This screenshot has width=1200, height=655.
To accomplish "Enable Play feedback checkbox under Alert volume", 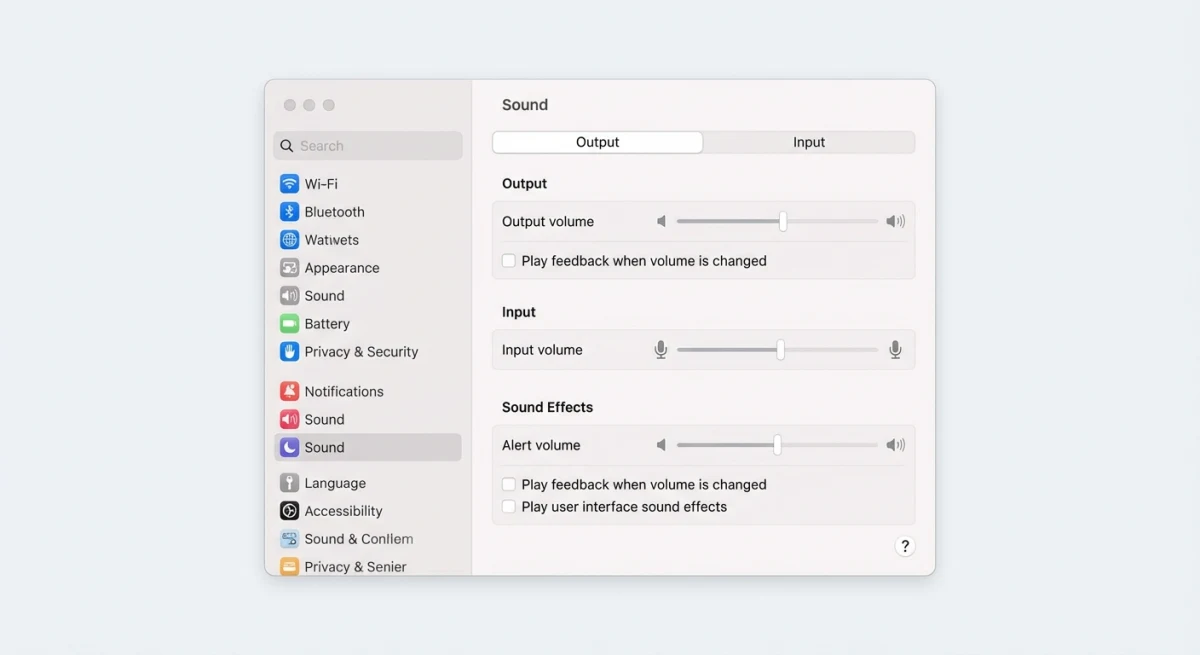I will click(x=509, y=485).
